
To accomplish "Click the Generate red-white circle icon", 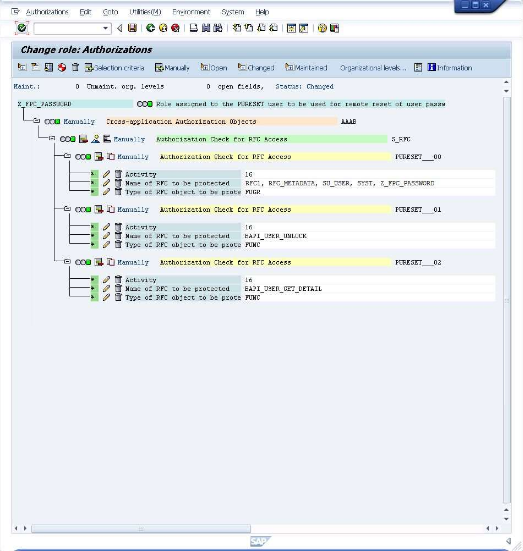I will [62, 67].
